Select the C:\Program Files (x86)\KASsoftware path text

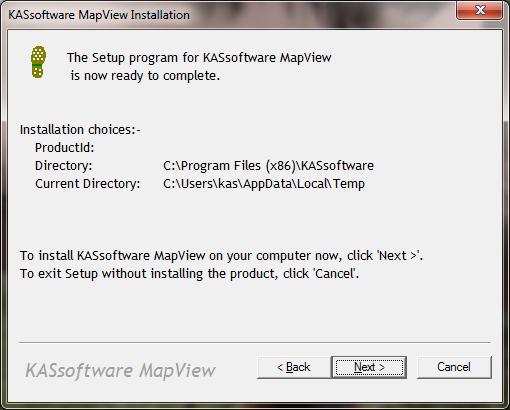pyautogui.click(x=268, y=166)
